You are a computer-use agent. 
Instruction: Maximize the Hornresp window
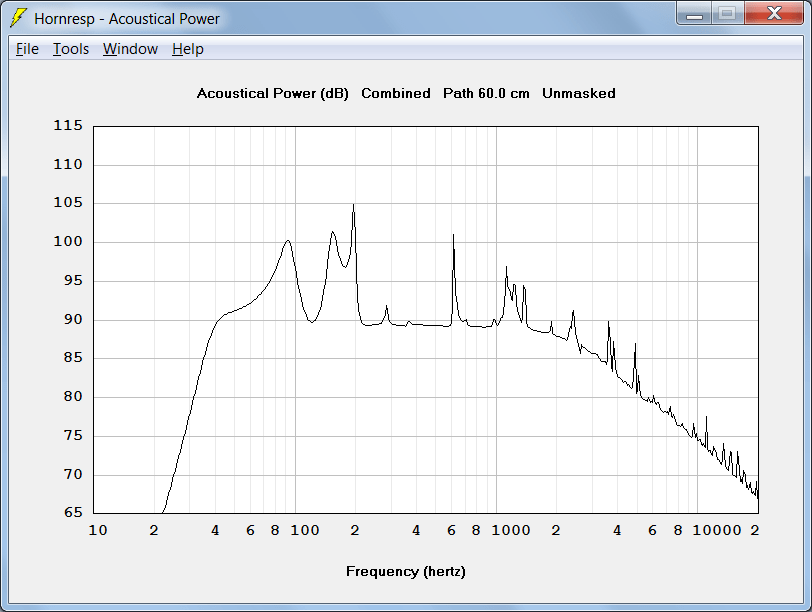point(728,14)
